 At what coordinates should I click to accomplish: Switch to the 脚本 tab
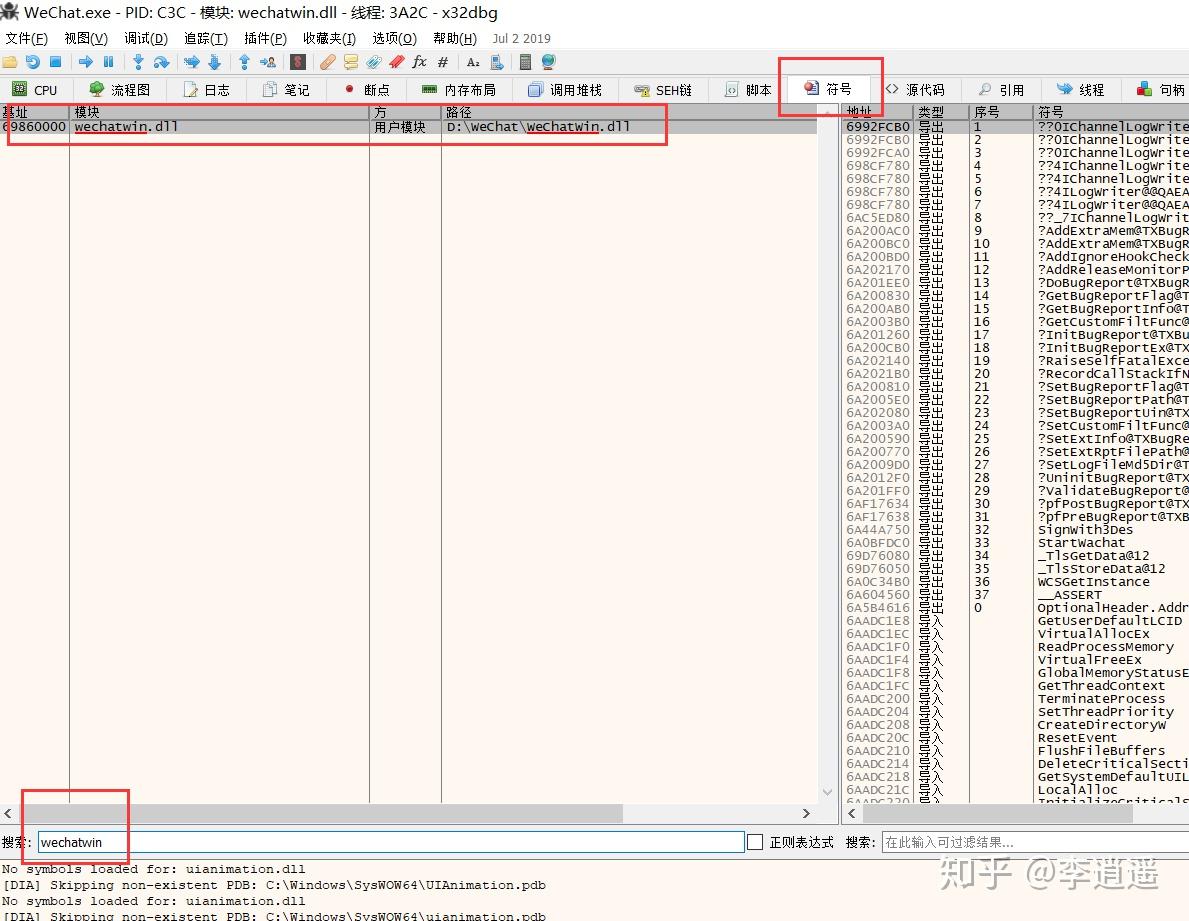click(x=748, y=89)
